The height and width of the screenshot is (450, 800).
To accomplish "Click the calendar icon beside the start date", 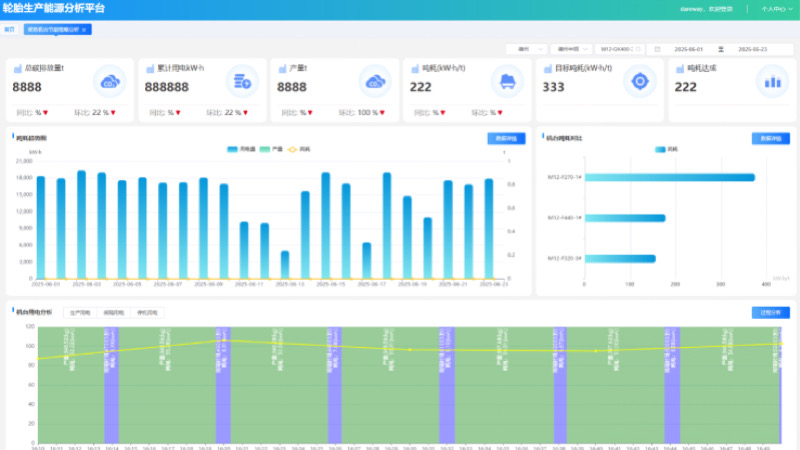I will [x=658, y=48].
